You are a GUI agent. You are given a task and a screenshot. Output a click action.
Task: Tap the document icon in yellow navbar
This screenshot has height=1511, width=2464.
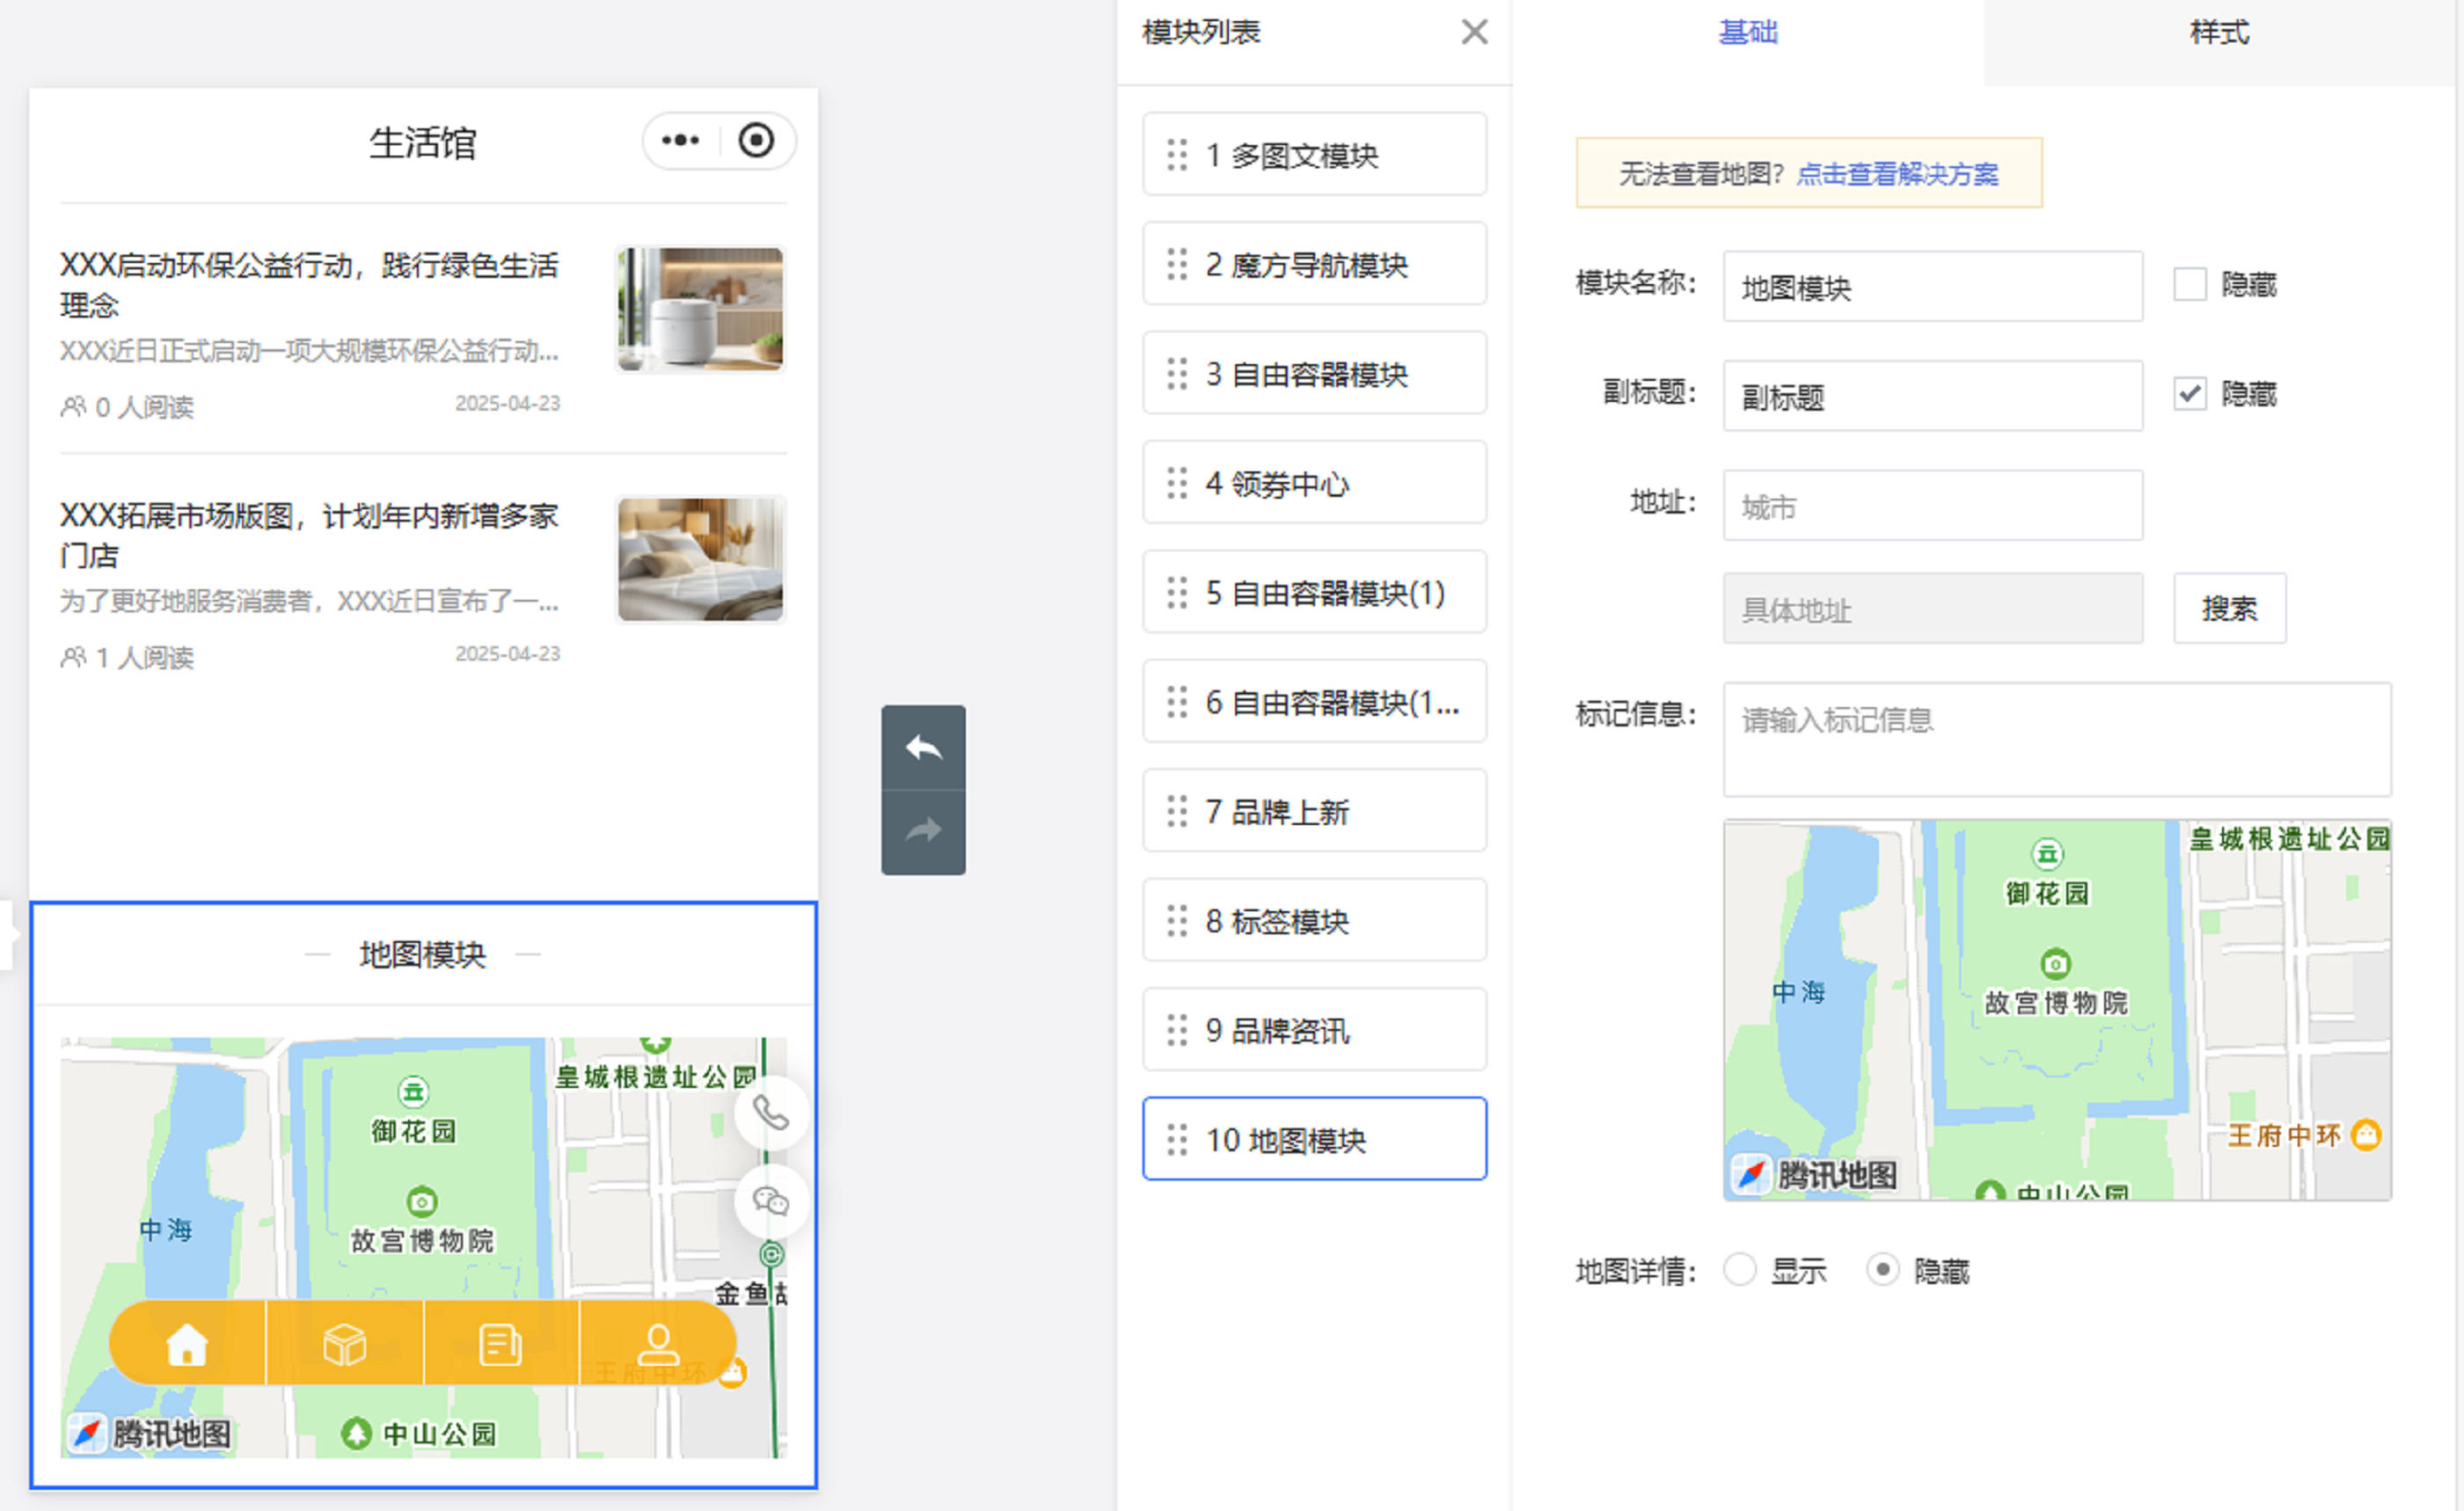pyautogui.click(x=500, y=1344)
